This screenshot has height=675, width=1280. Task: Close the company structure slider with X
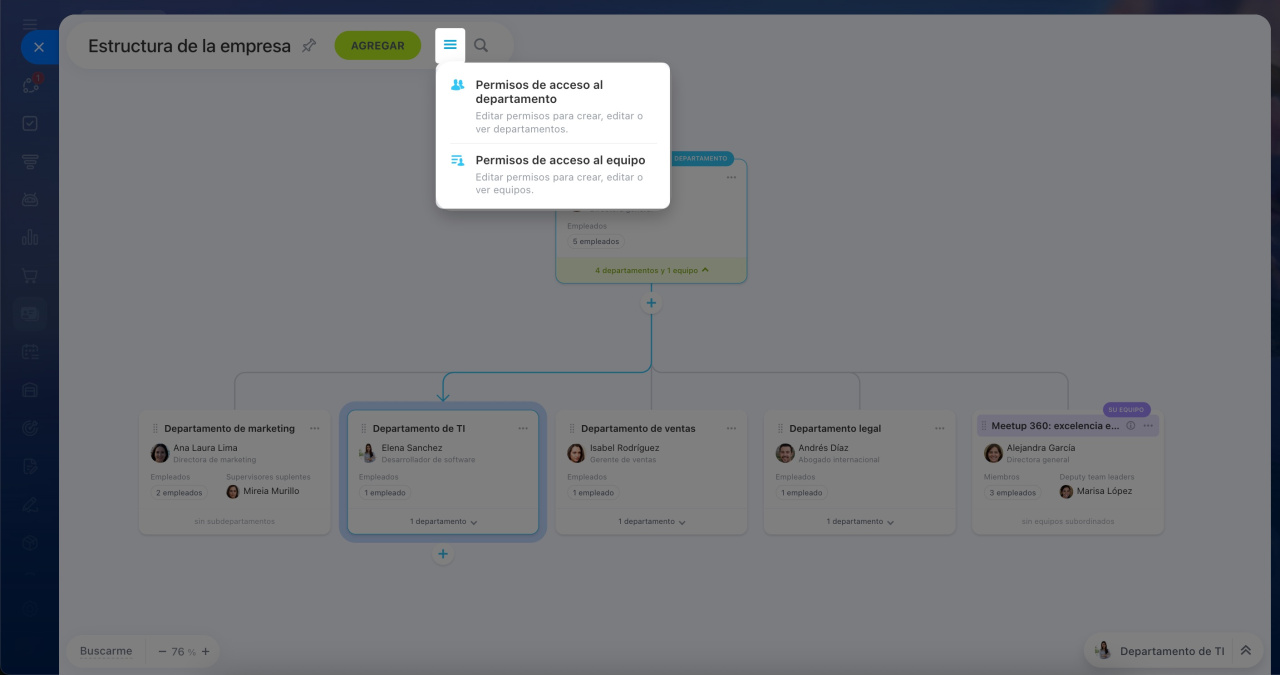(38, 47)
